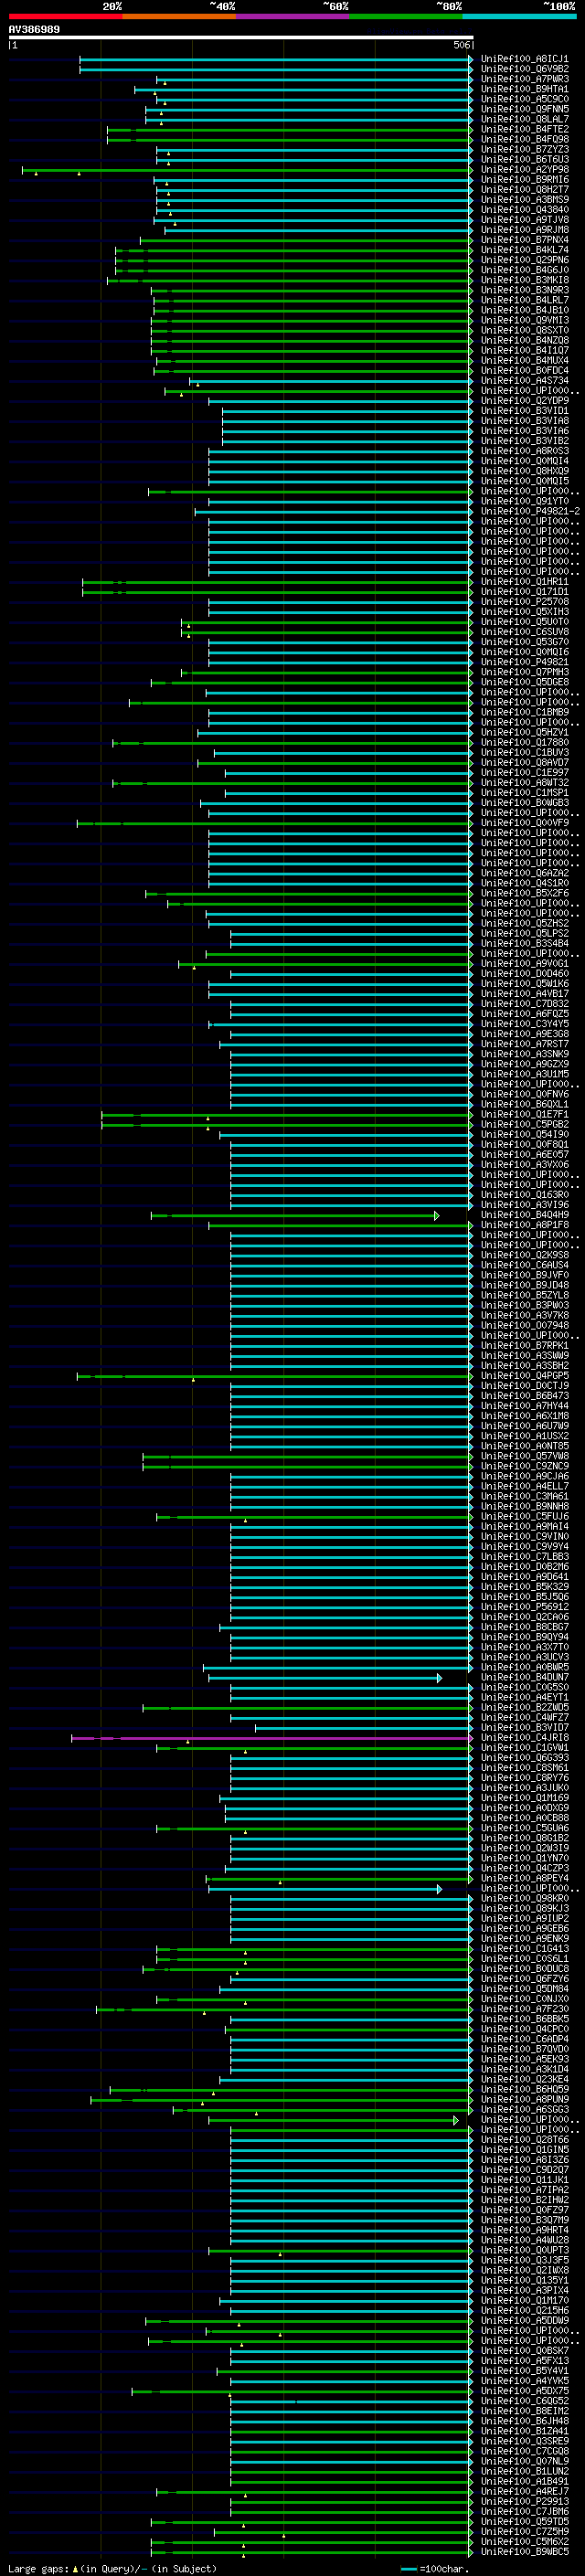Select hit UniRef100_B4DUN7
This screenshot has width=585, height=2576.
point(525,1678)
